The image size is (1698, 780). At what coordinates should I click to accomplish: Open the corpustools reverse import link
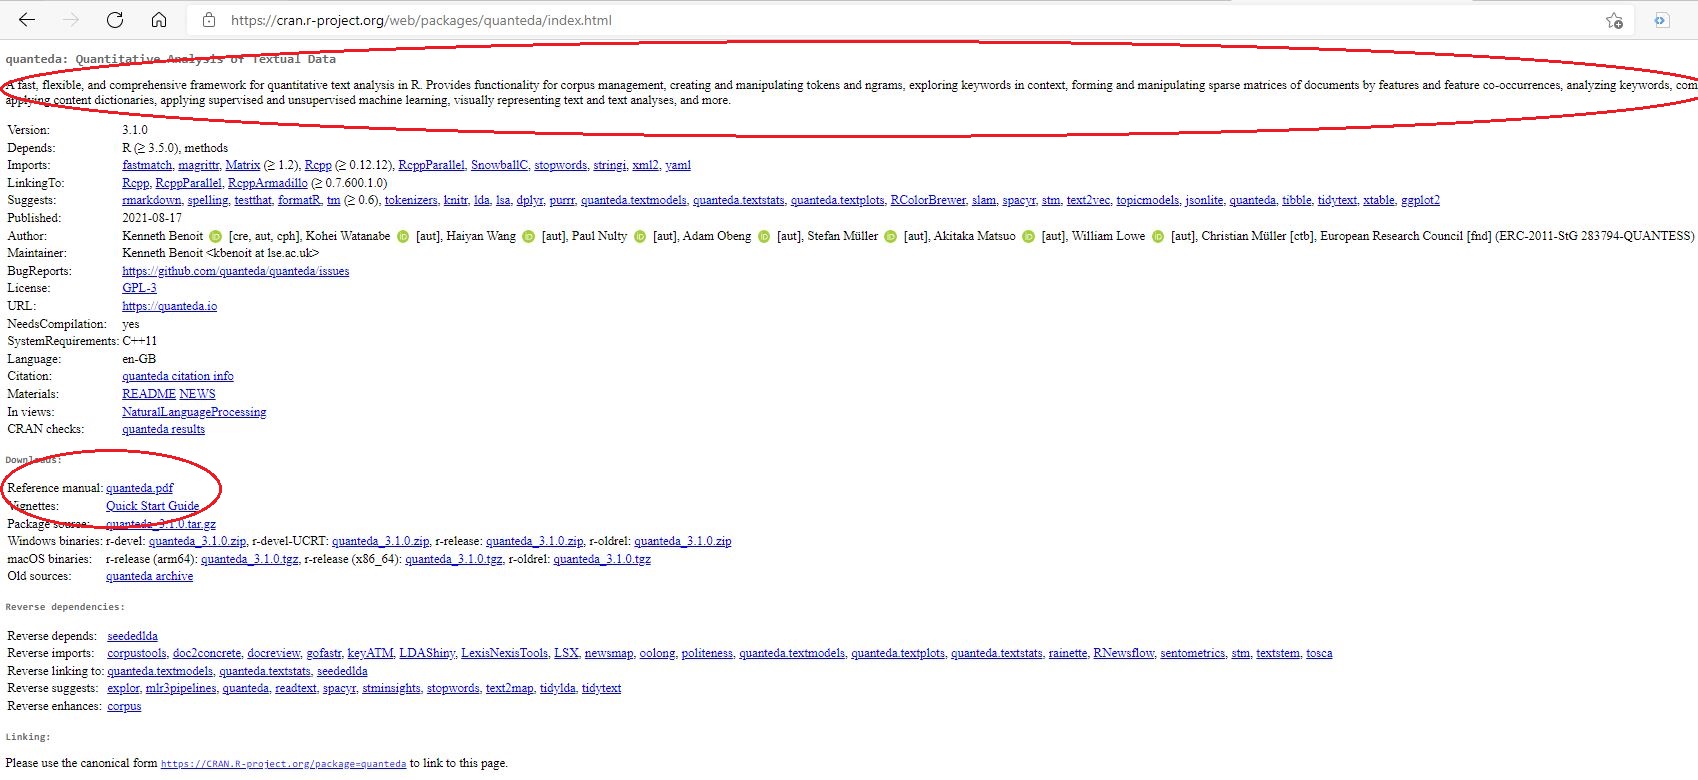(137, 653)
